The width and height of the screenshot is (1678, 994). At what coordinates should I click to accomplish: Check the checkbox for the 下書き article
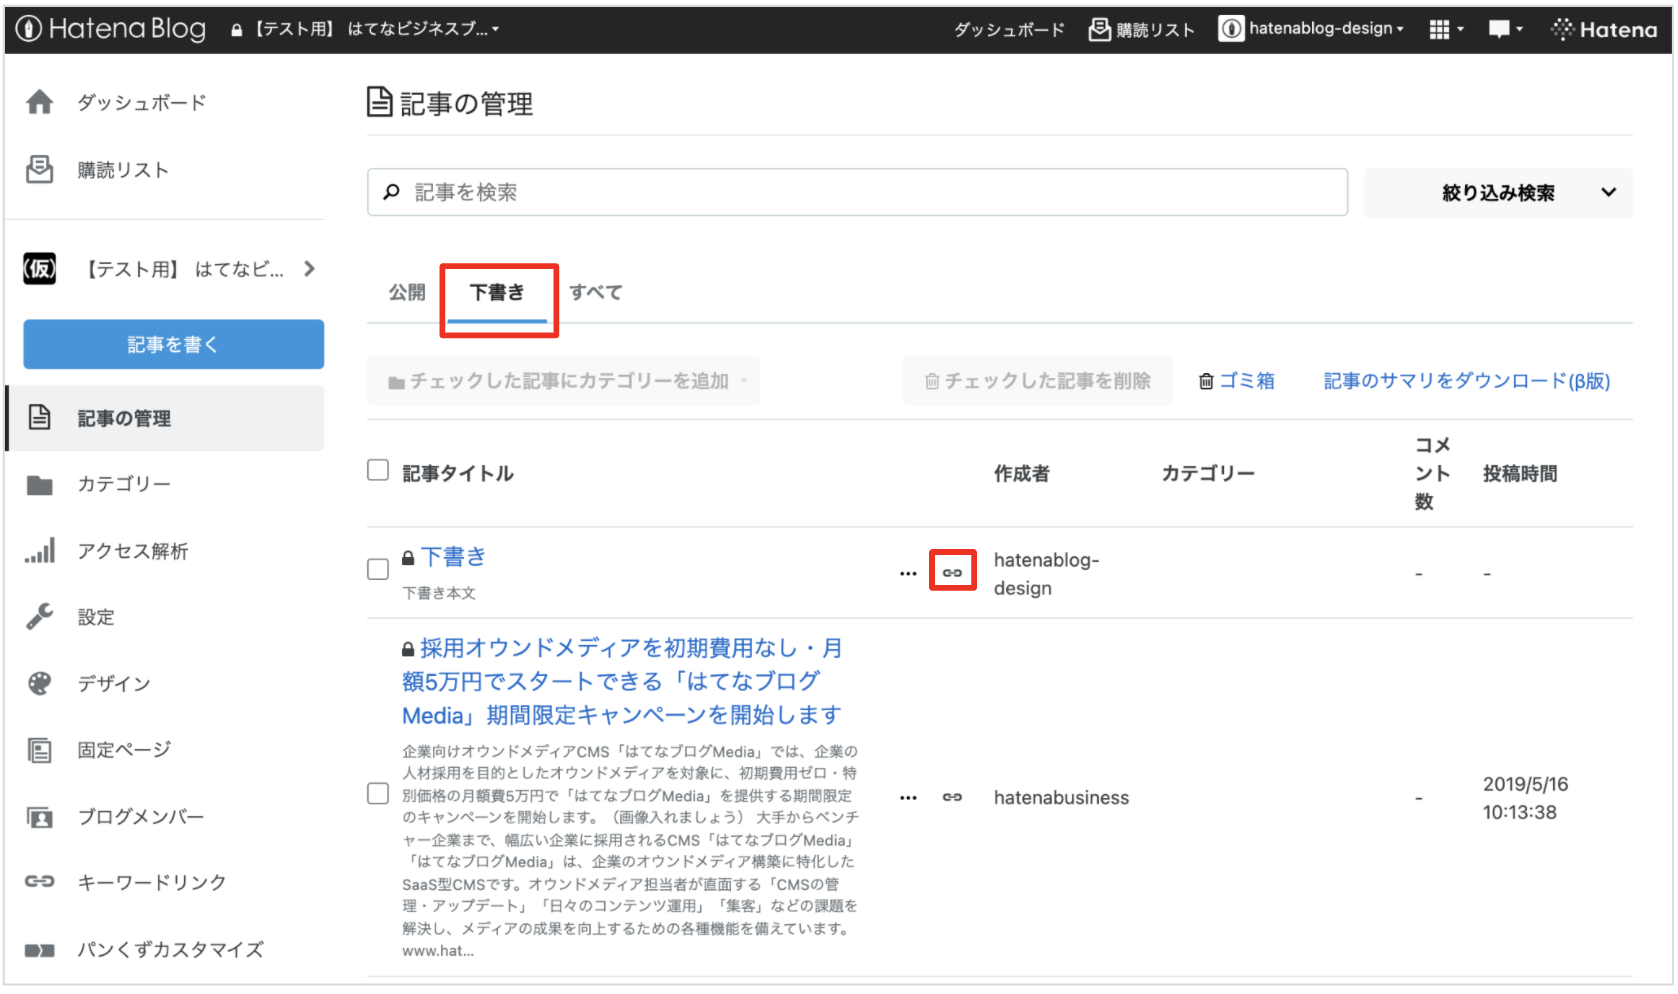coord(378,569)
